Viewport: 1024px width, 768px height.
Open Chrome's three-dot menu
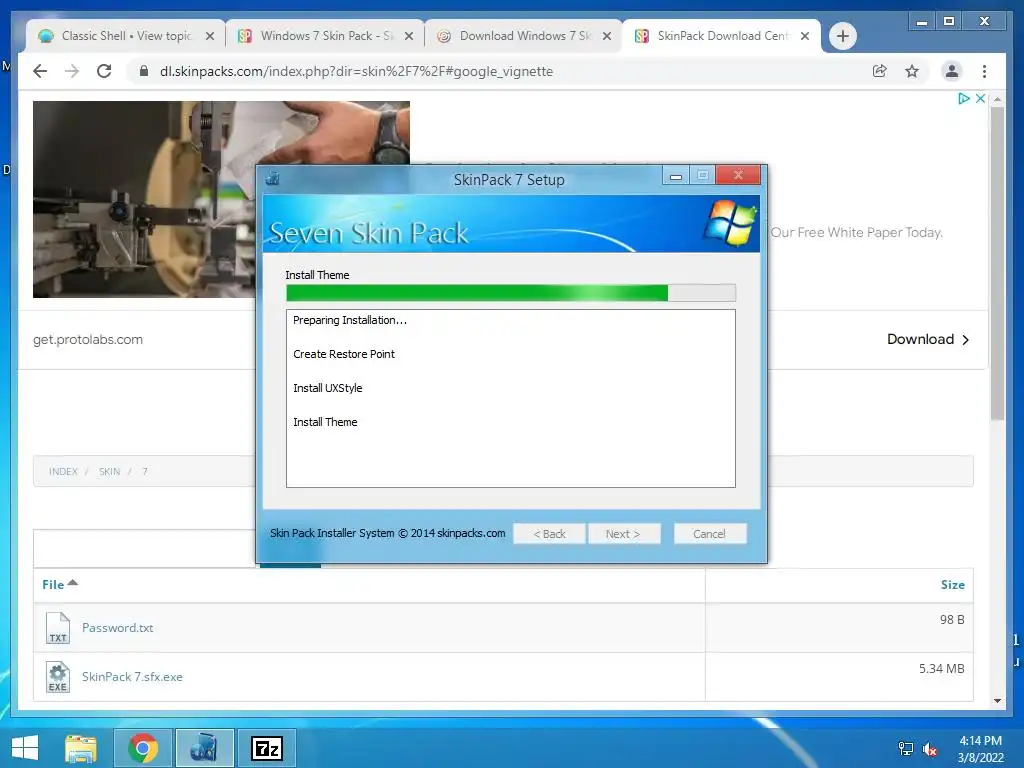984,71
